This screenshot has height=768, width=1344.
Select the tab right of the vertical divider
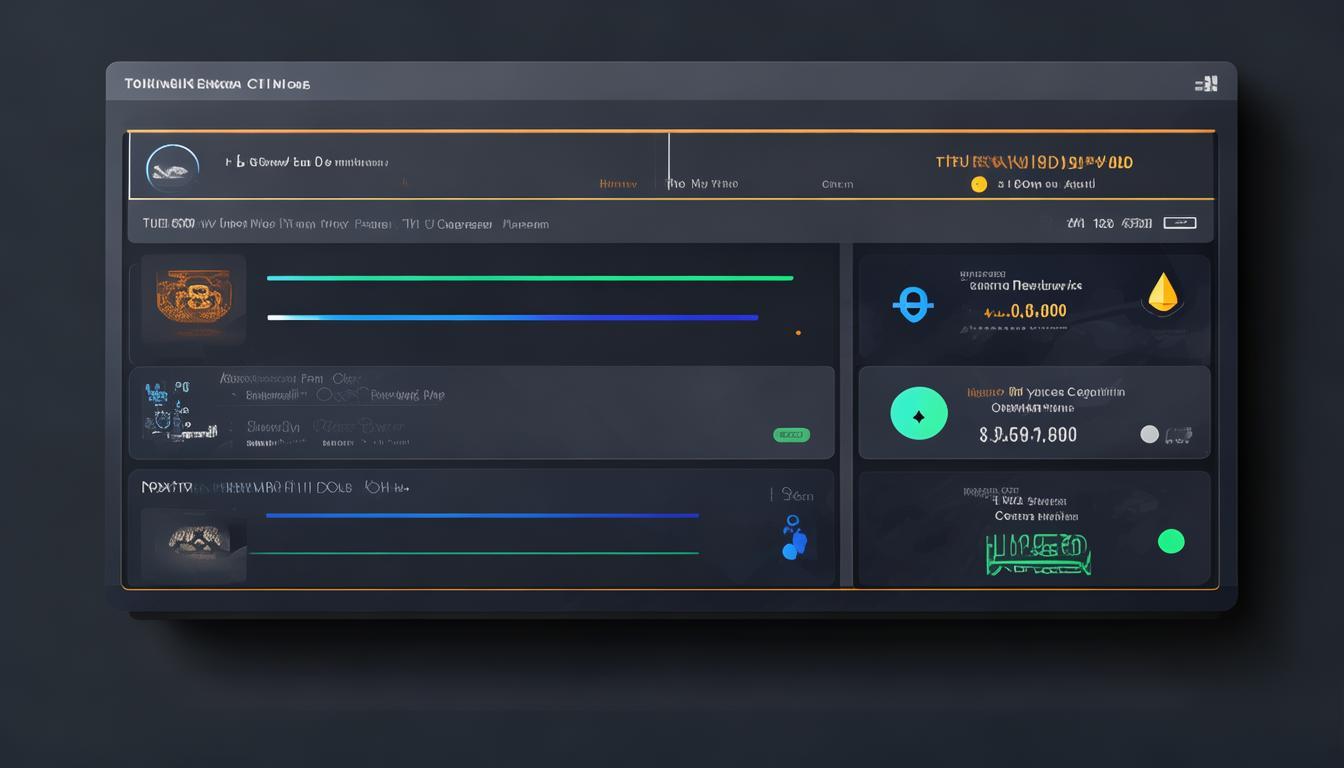(x=702, y=184)
